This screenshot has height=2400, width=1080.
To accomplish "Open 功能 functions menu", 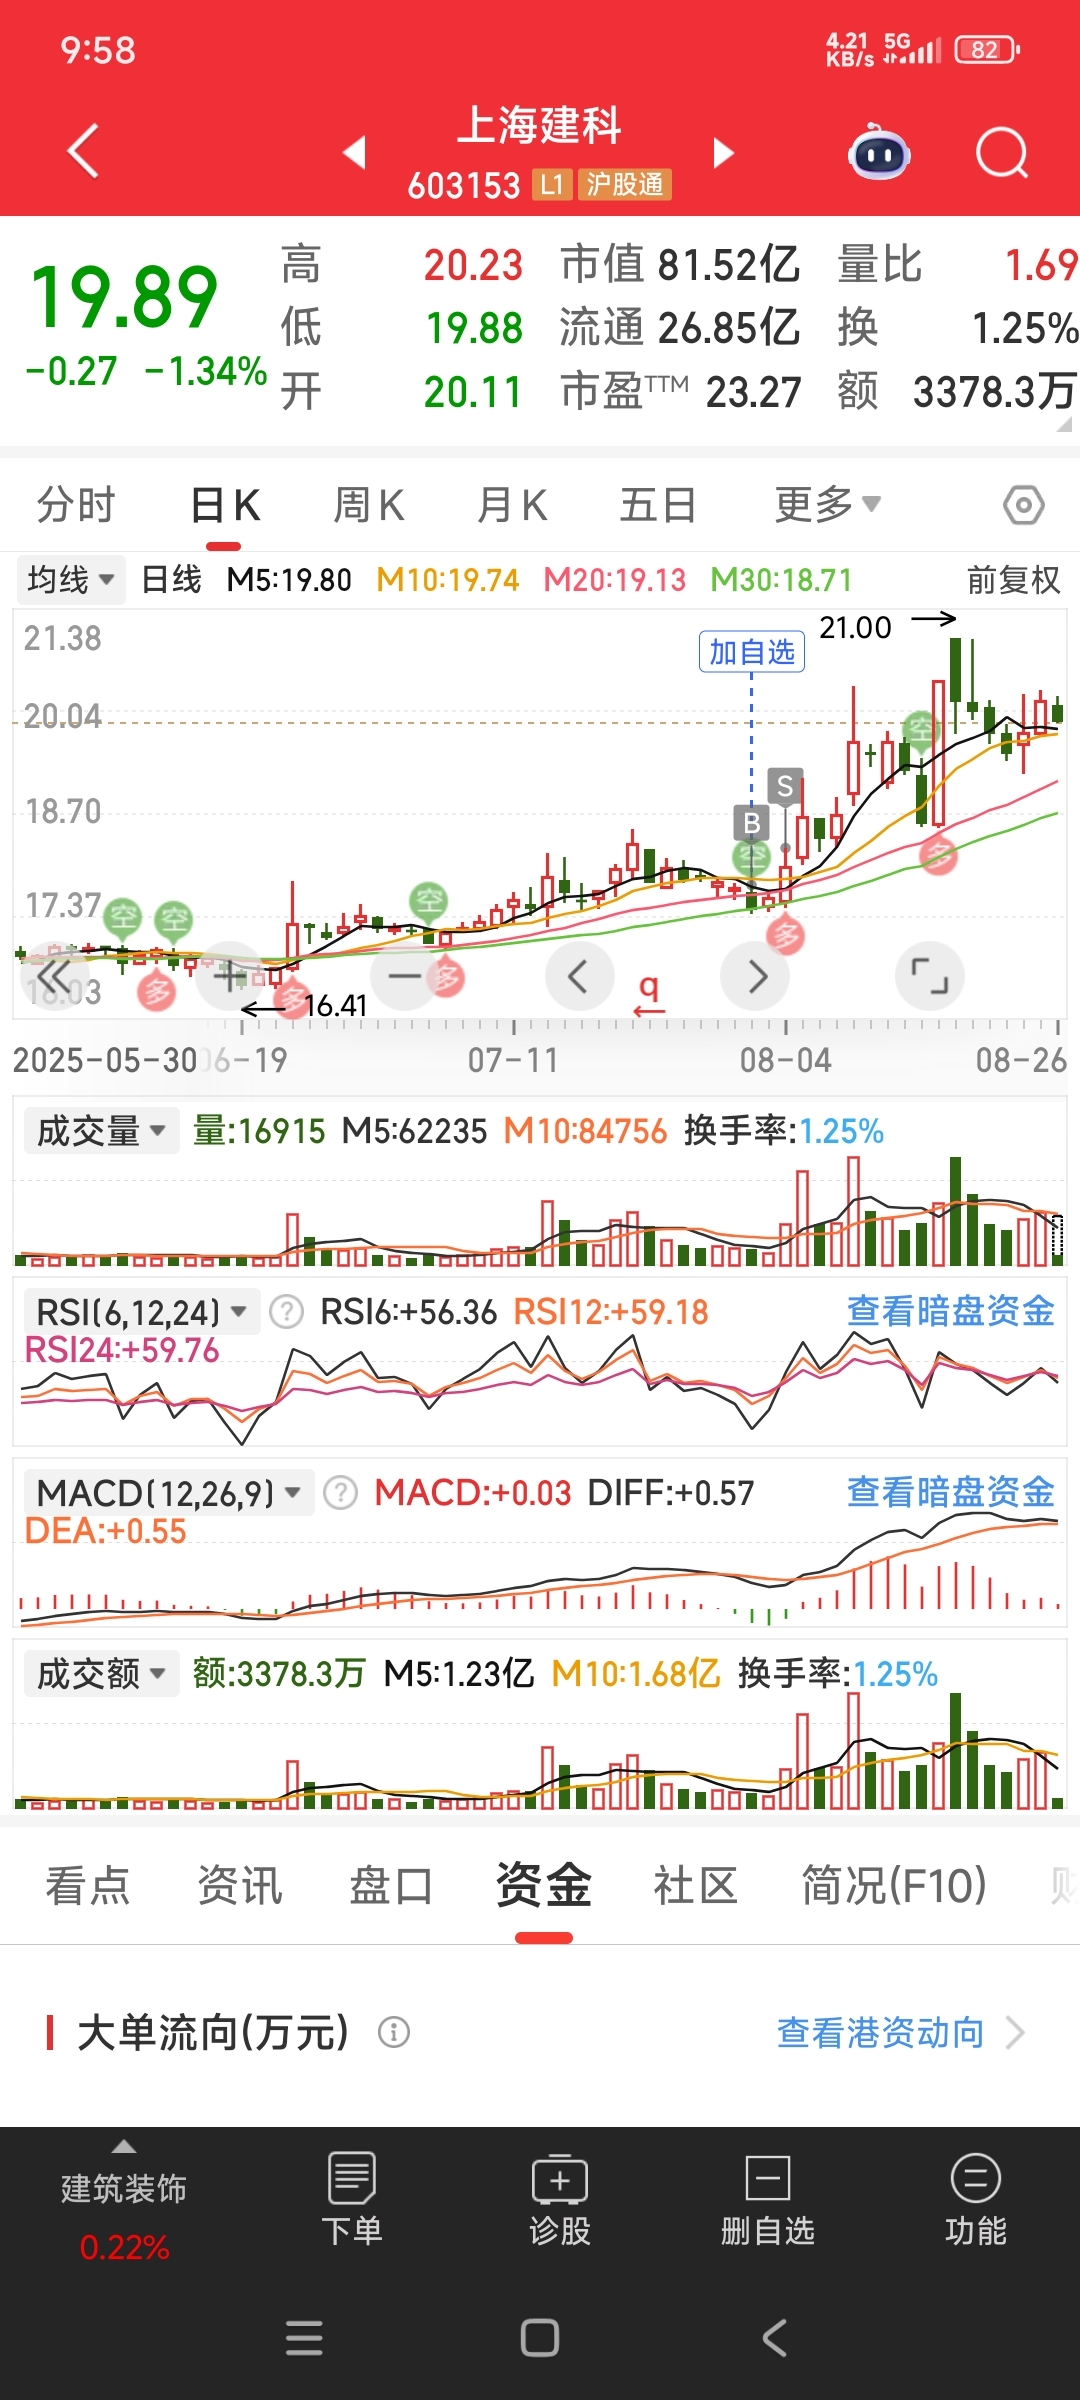I will click(976, 2199).
